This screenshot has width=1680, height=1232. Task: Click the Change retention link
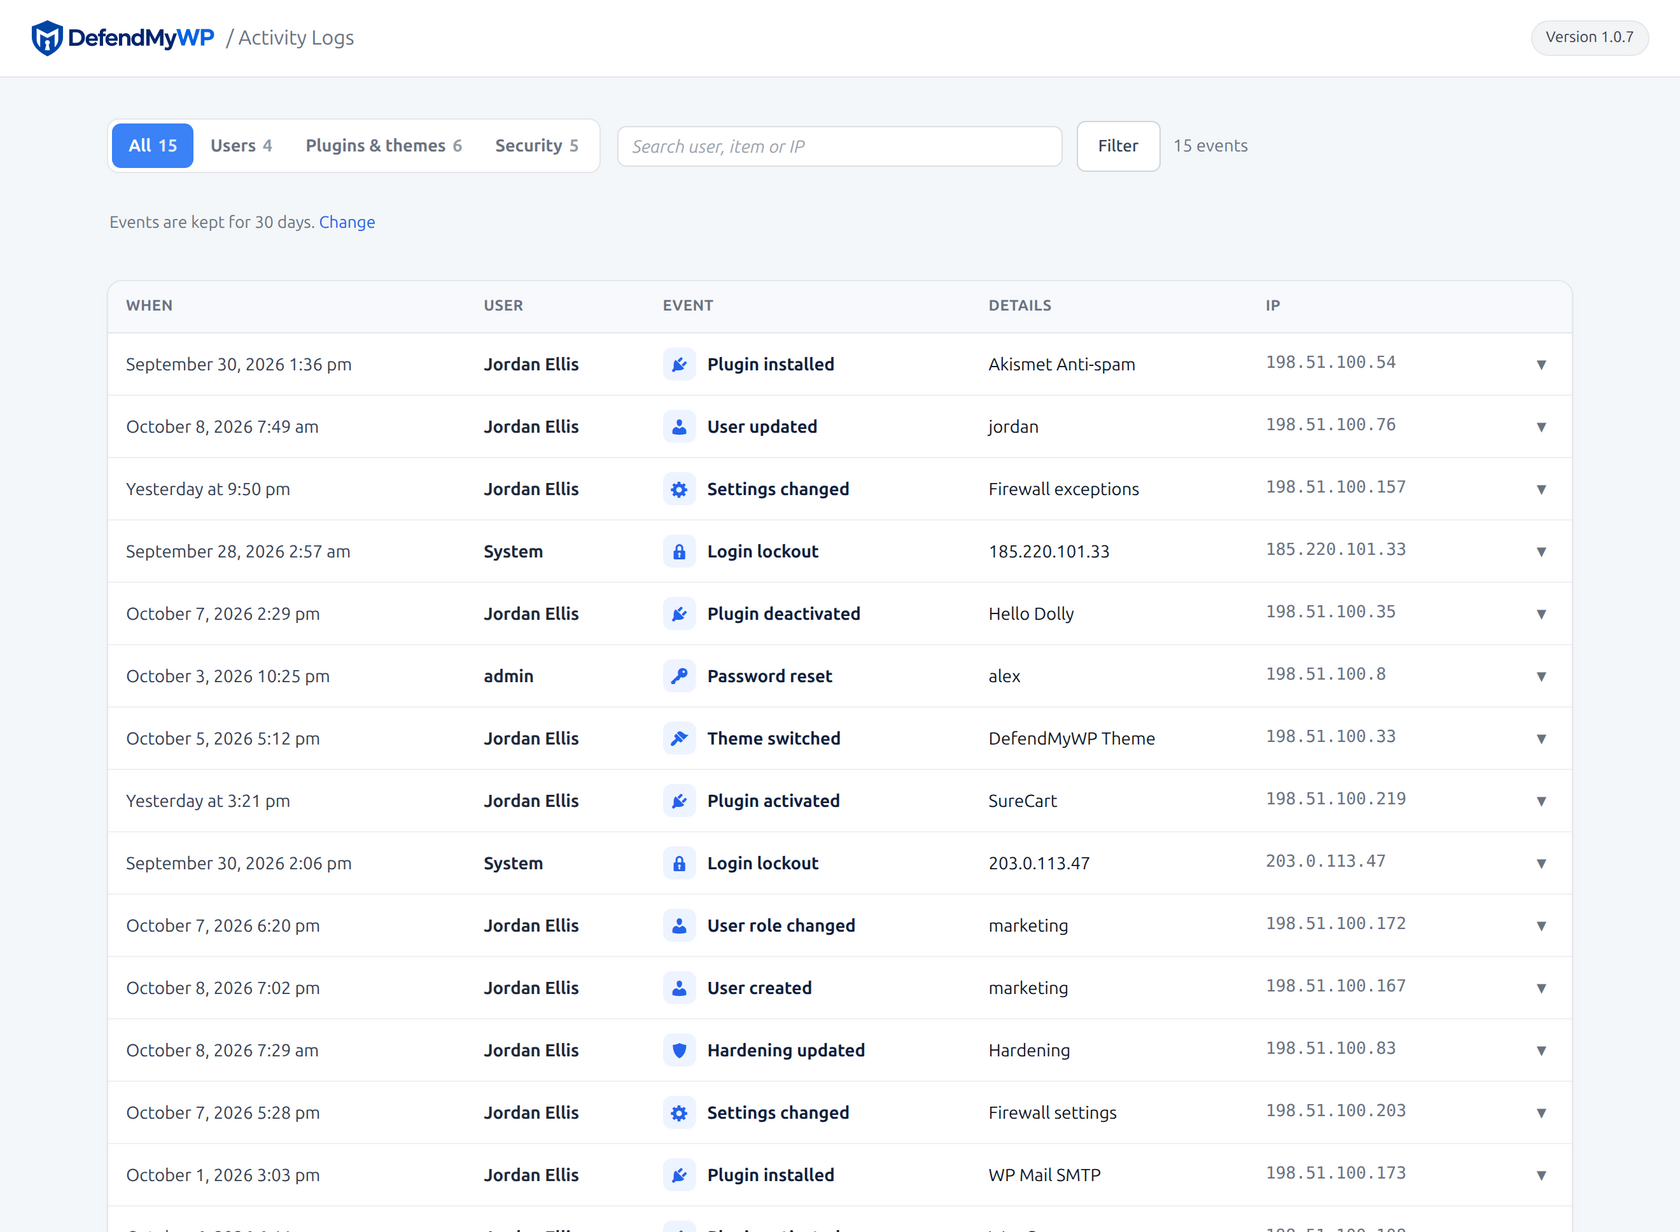[x=347, y=222]
